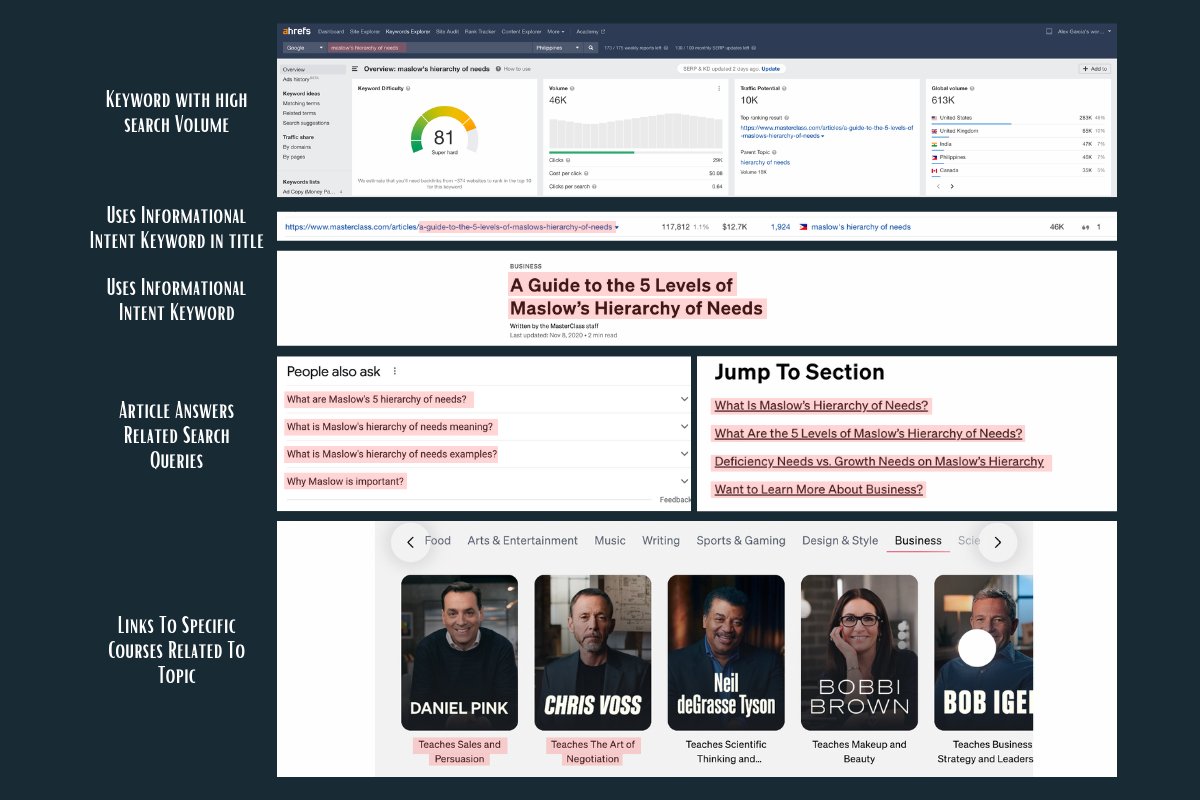
Task: Select the Writing category tab
Action: (x=661, y=541)
